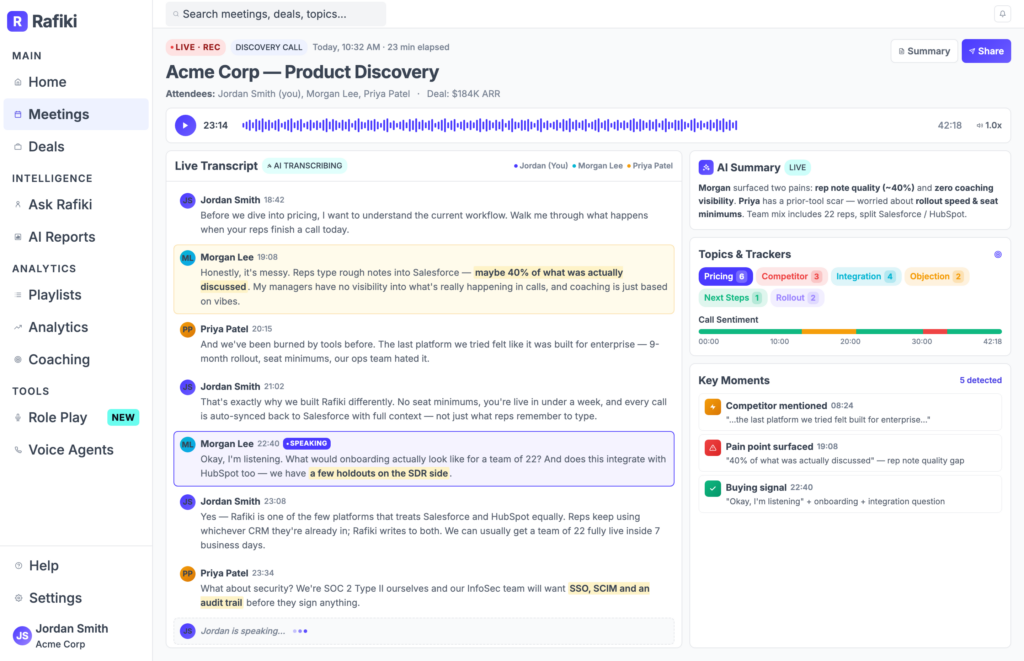Click Morgan Lee avatar at 22:40
Screen dimensions: 1024x661
(x=187, y=445)
